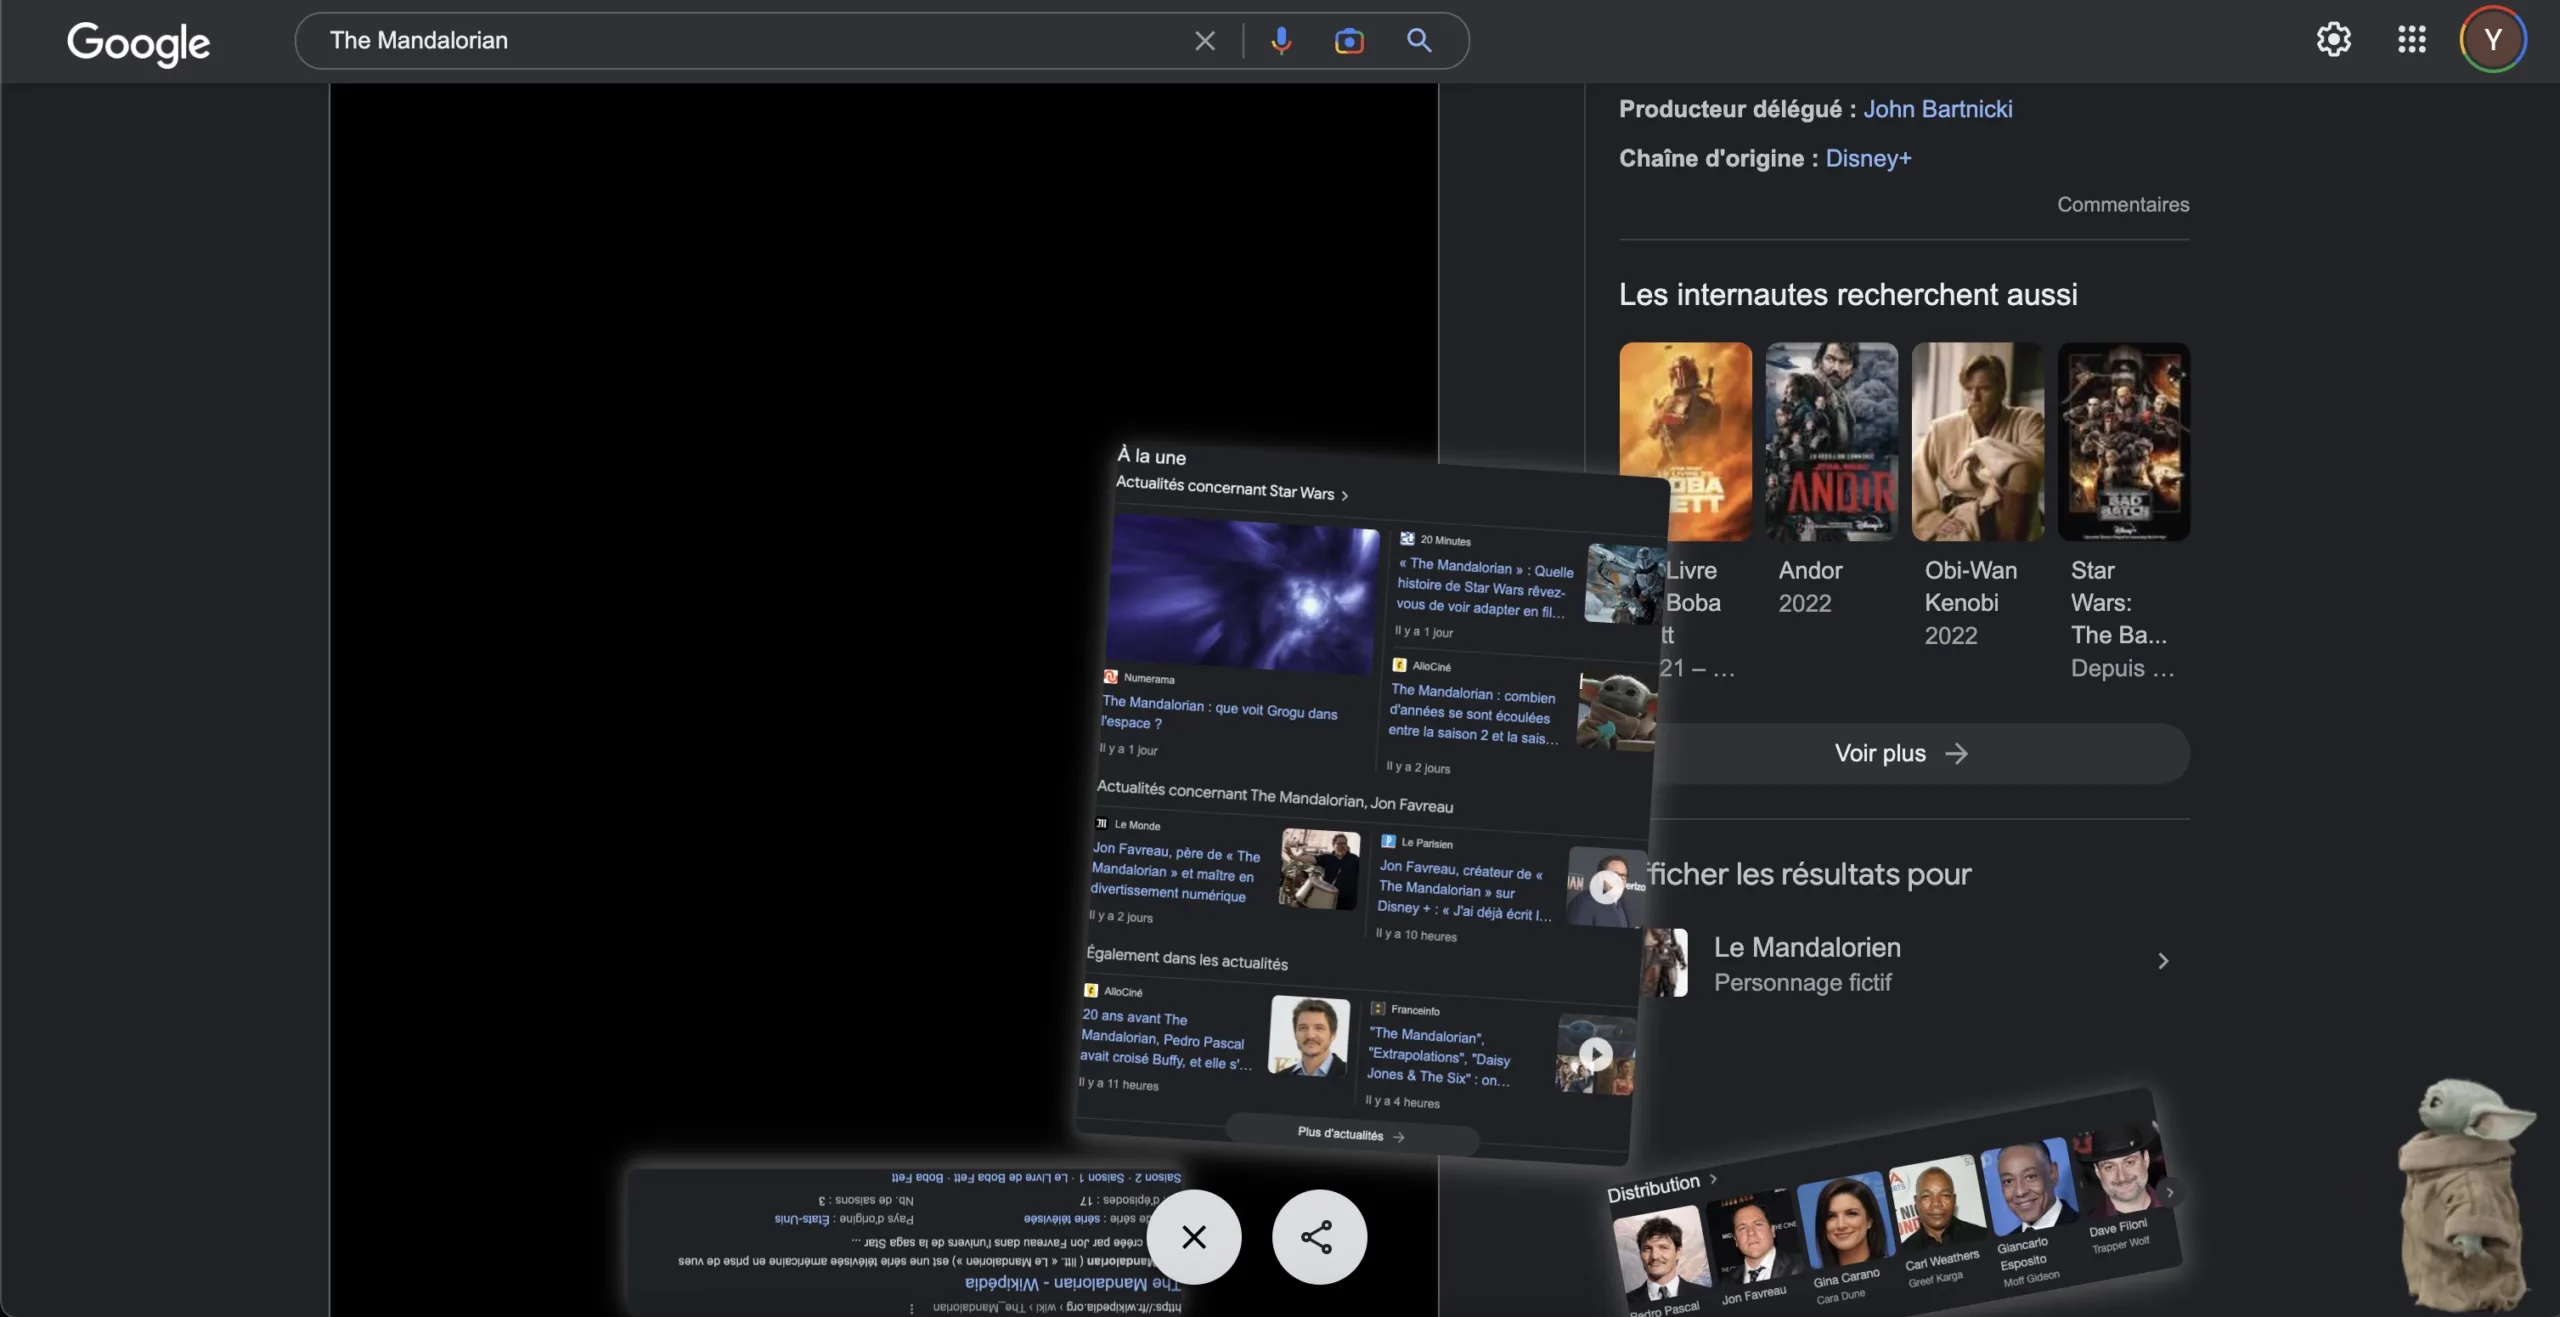2560x1317 pixels.
Task: Expand the Le Mandalorien result chevron
Action: click(x=2163, y=961)
